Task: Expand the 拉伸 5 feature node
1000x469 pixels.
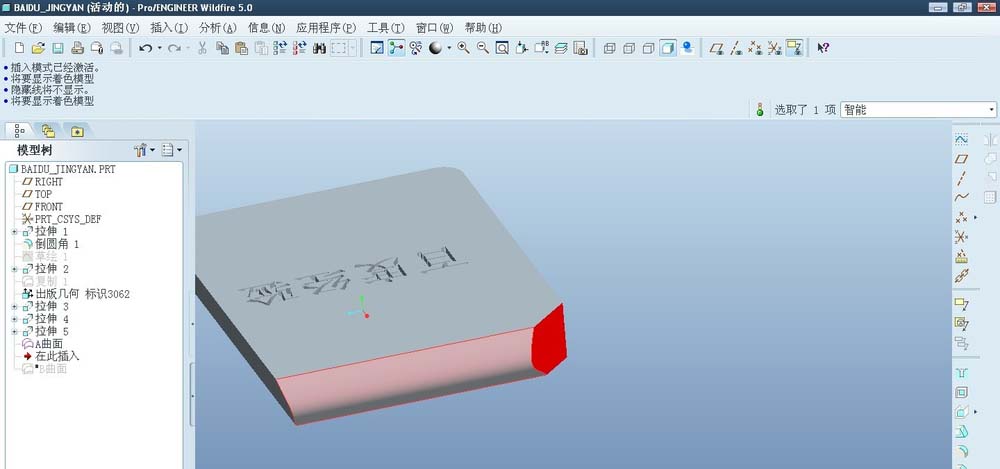Action: (x=15, y=332)
